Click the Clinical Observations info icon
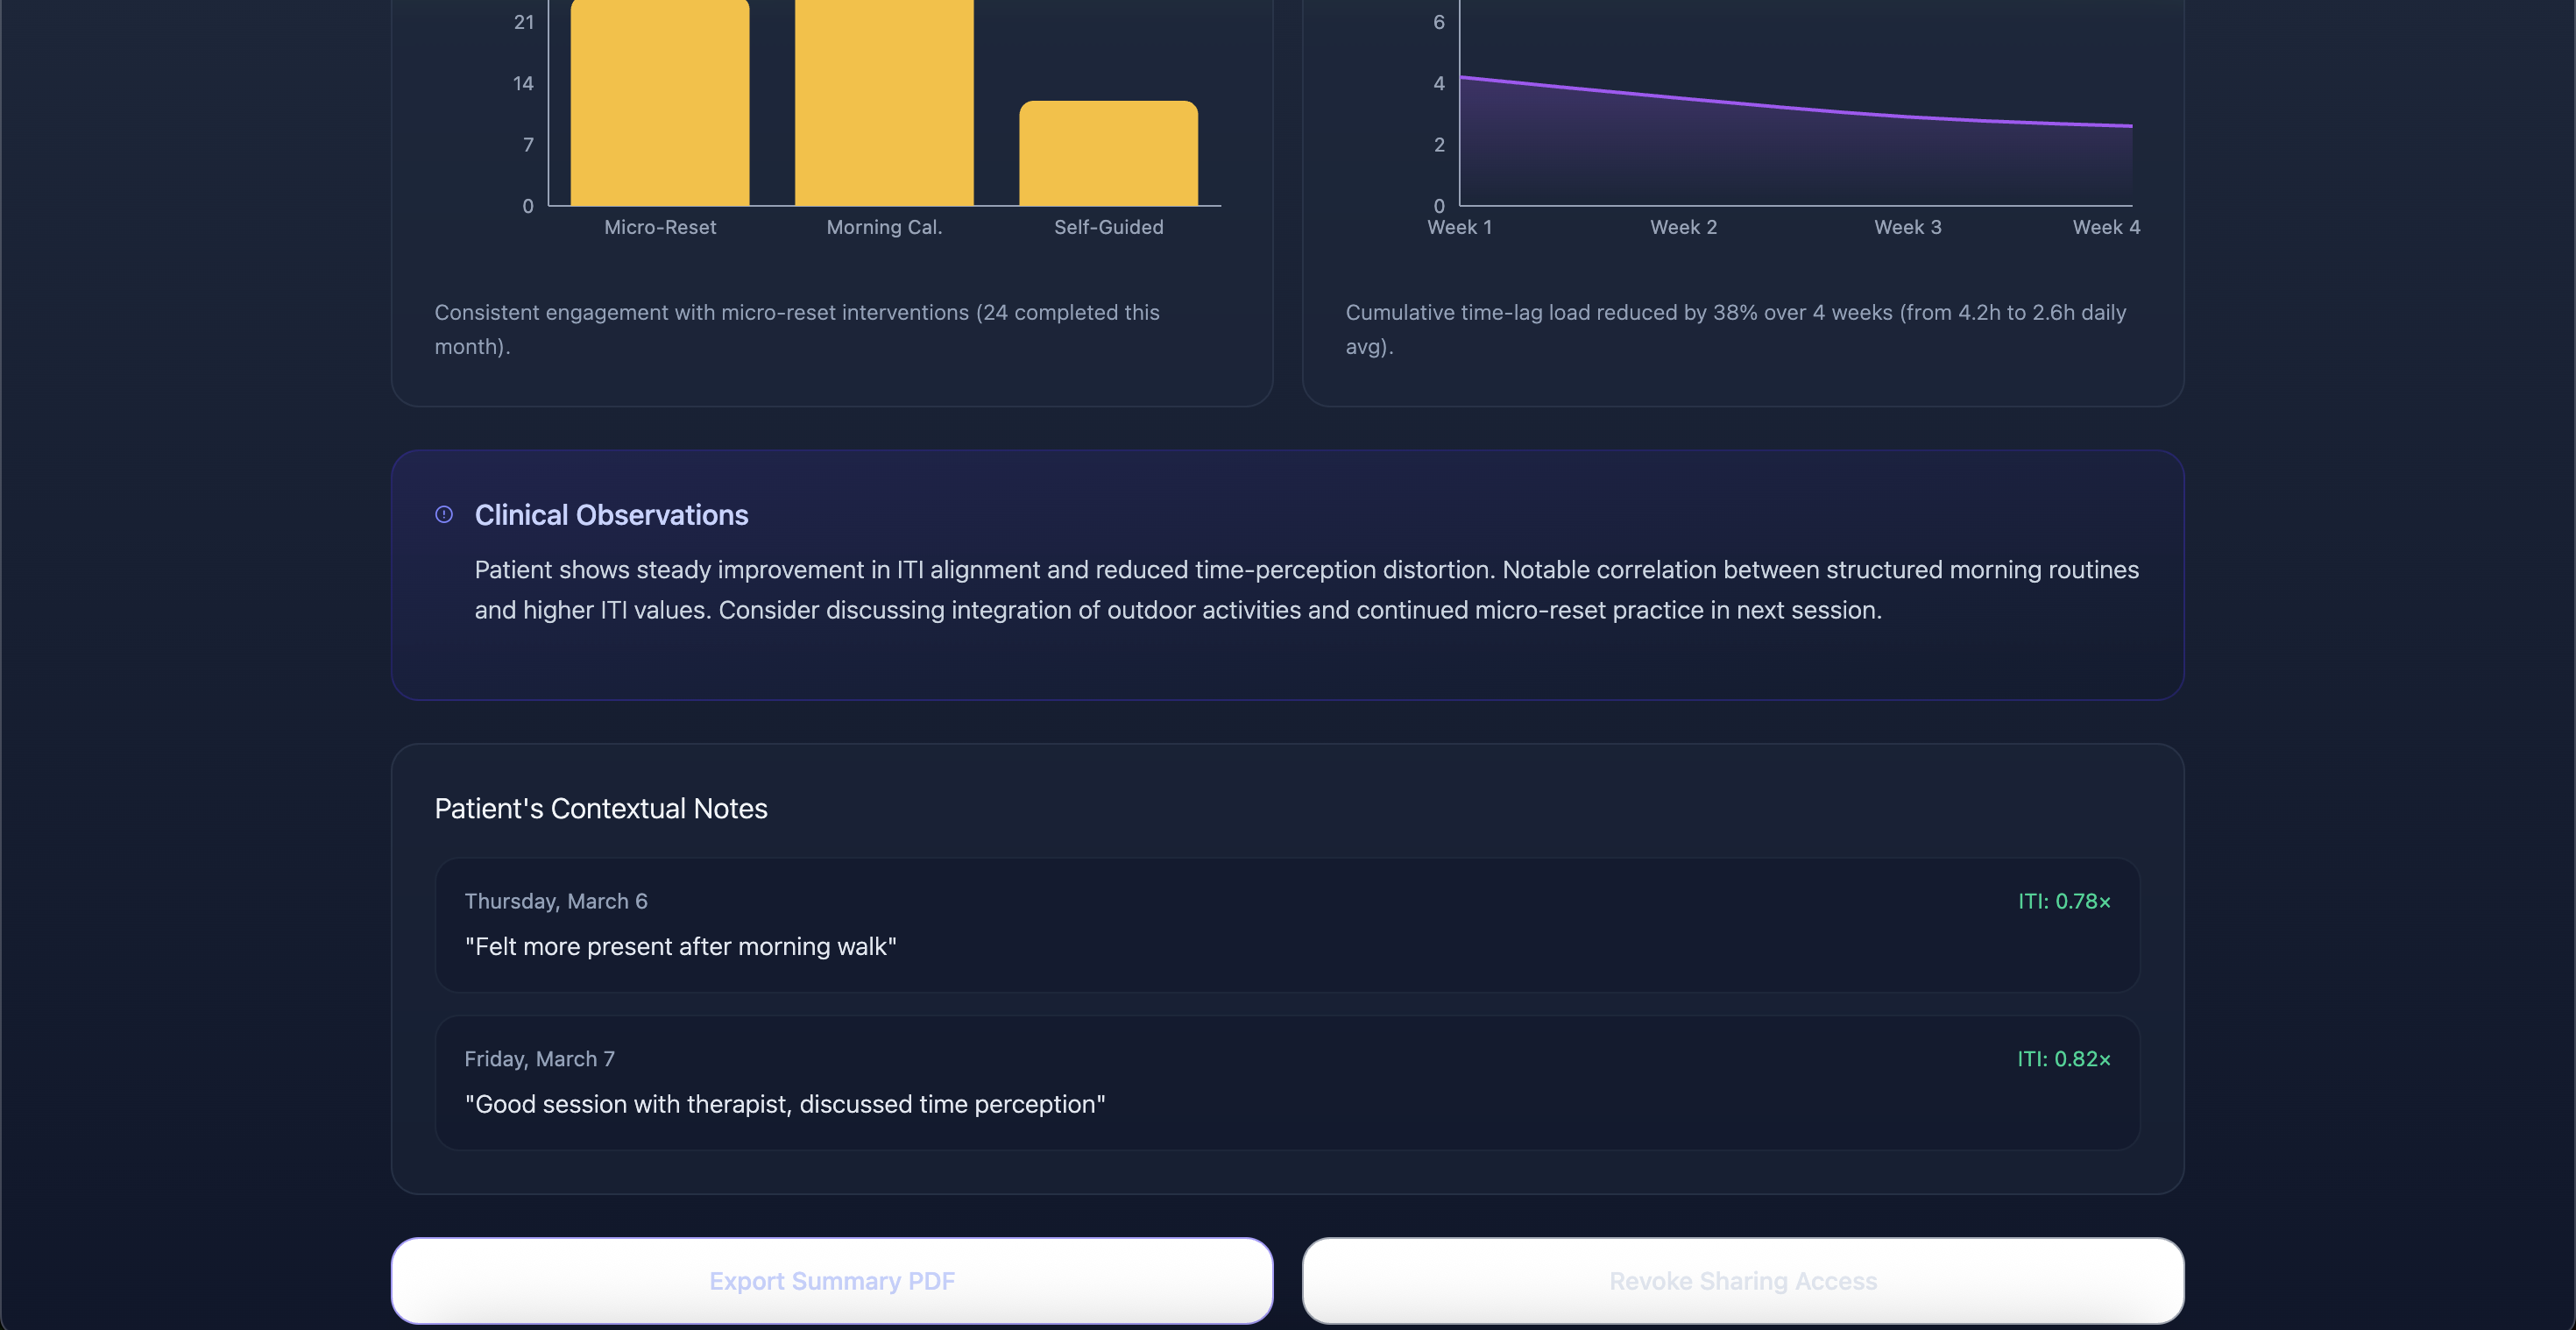2576x1330 pixels. pyautogui.click(x=444, y=514)
